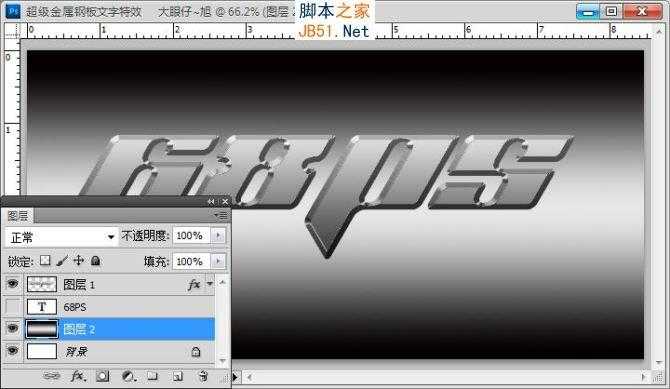Image resolution: width=670 pixels, height=389 pixels.
Task: Delete layer with the trash icon
Action: (x=203, y=376)
